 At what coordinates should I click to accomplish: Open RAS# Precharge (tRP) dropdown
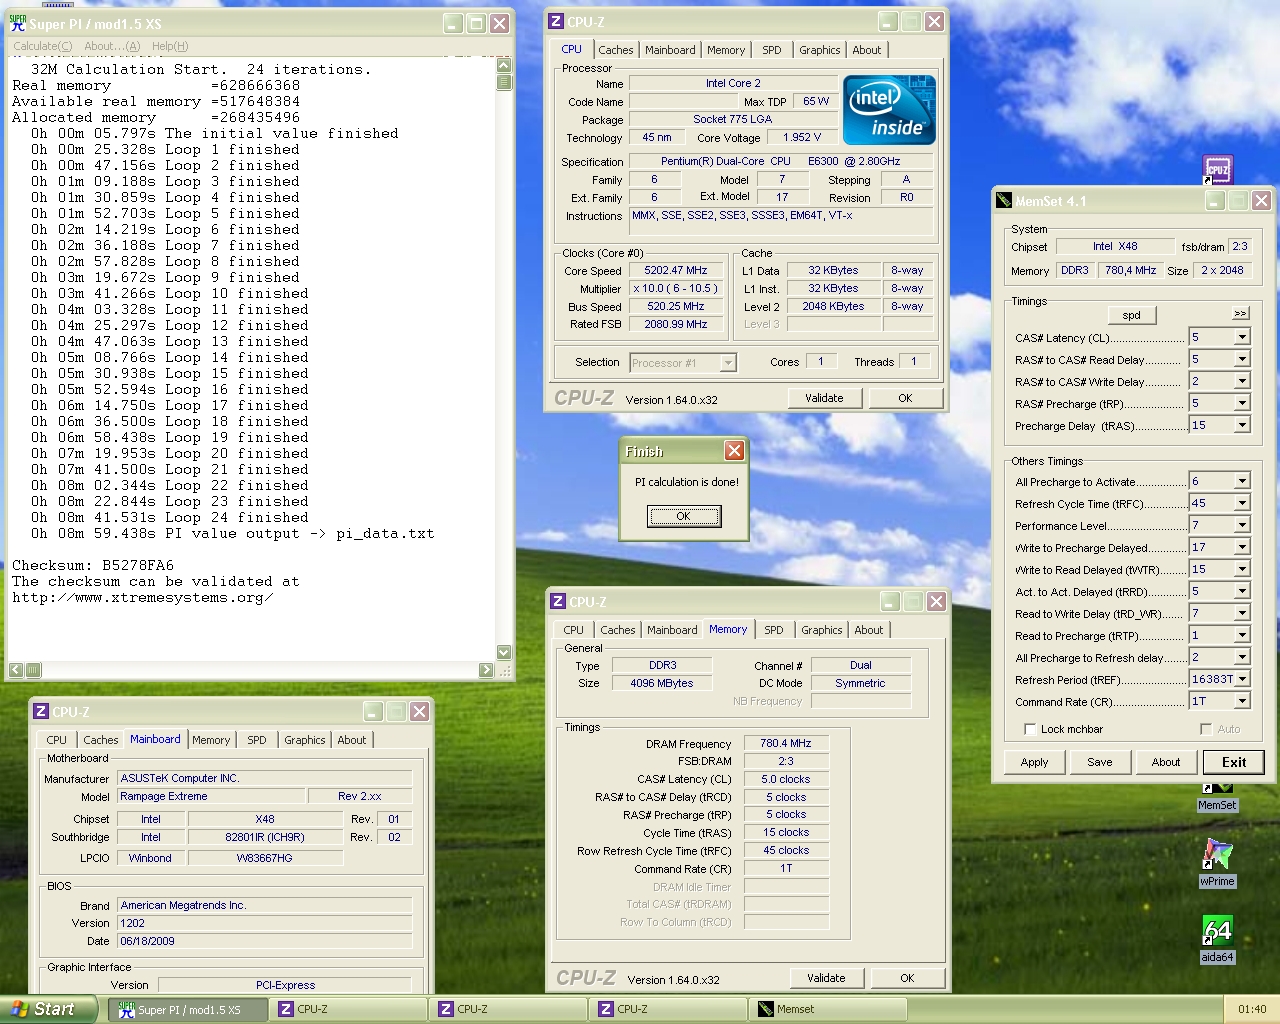pos(1242,403)
